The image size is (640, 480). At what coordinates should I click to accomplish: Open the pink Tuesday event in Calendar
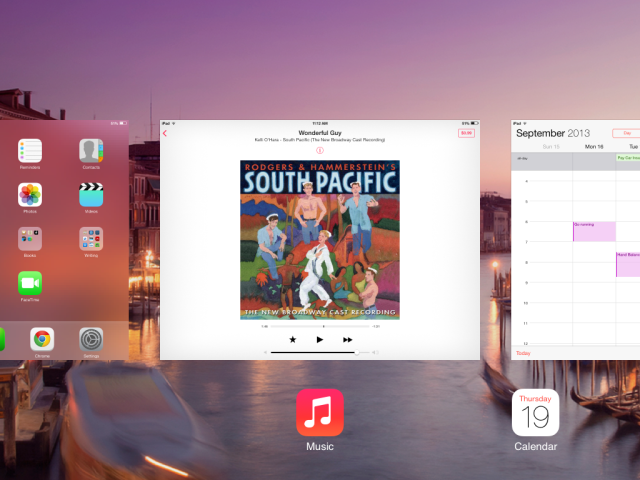pyautogui.click(x=628, y=264)
